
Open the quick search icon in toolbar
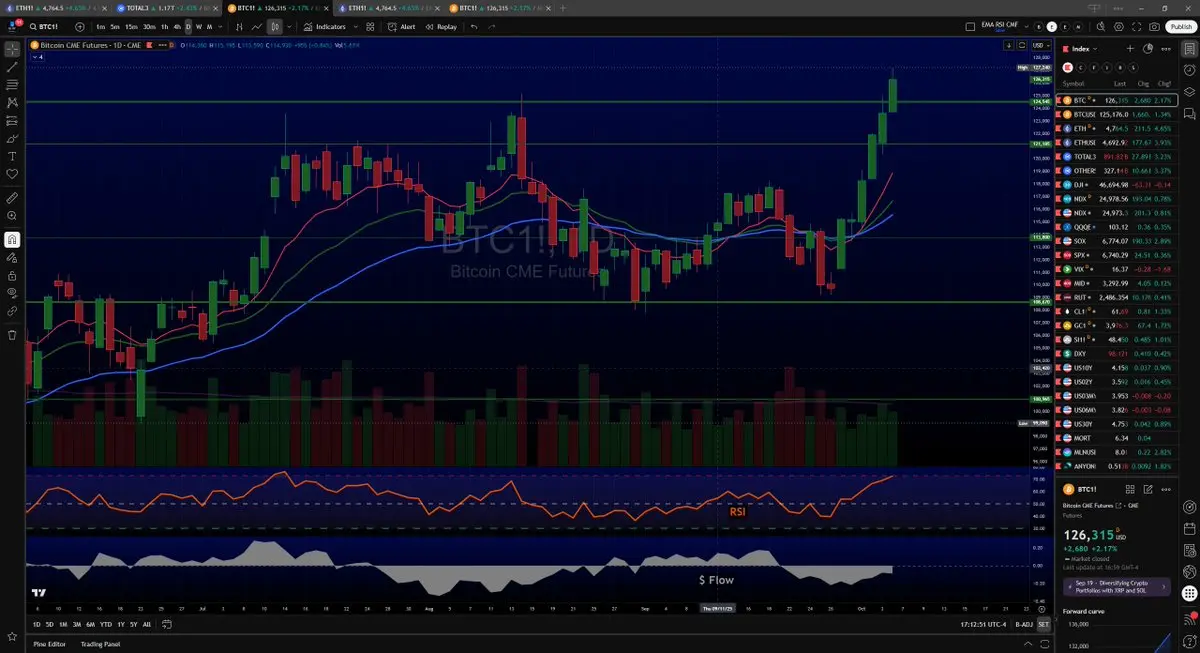tap(1101, 26)
